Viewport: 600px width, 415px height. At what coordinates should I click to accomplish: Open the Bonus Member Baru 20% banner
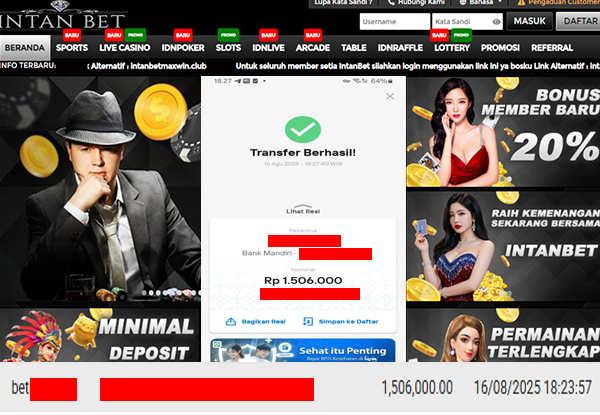point(503,132)
